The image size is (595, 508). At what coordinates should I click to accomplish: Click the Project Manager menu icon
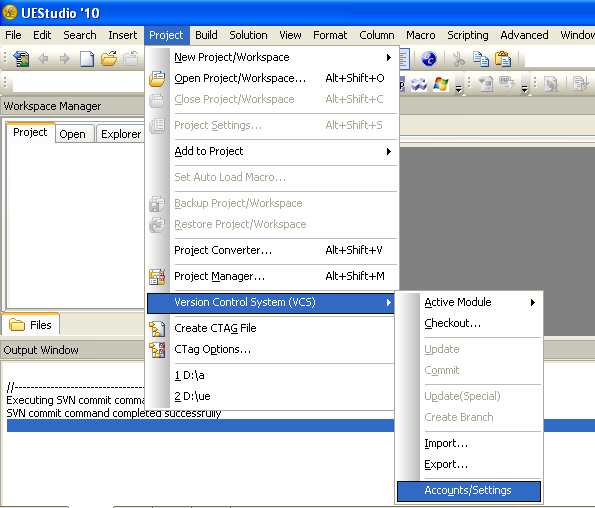[157, 277]
